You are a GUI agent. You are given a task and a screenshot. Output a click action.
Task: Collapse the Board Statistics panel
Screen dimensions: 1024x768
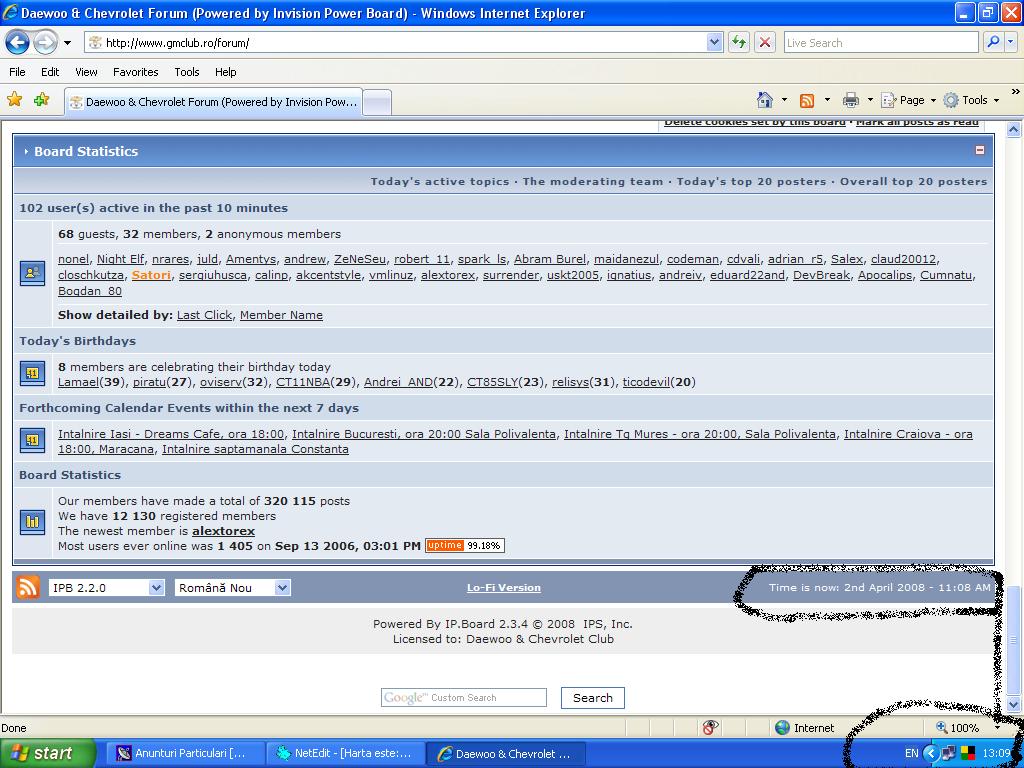coord(980,150)
